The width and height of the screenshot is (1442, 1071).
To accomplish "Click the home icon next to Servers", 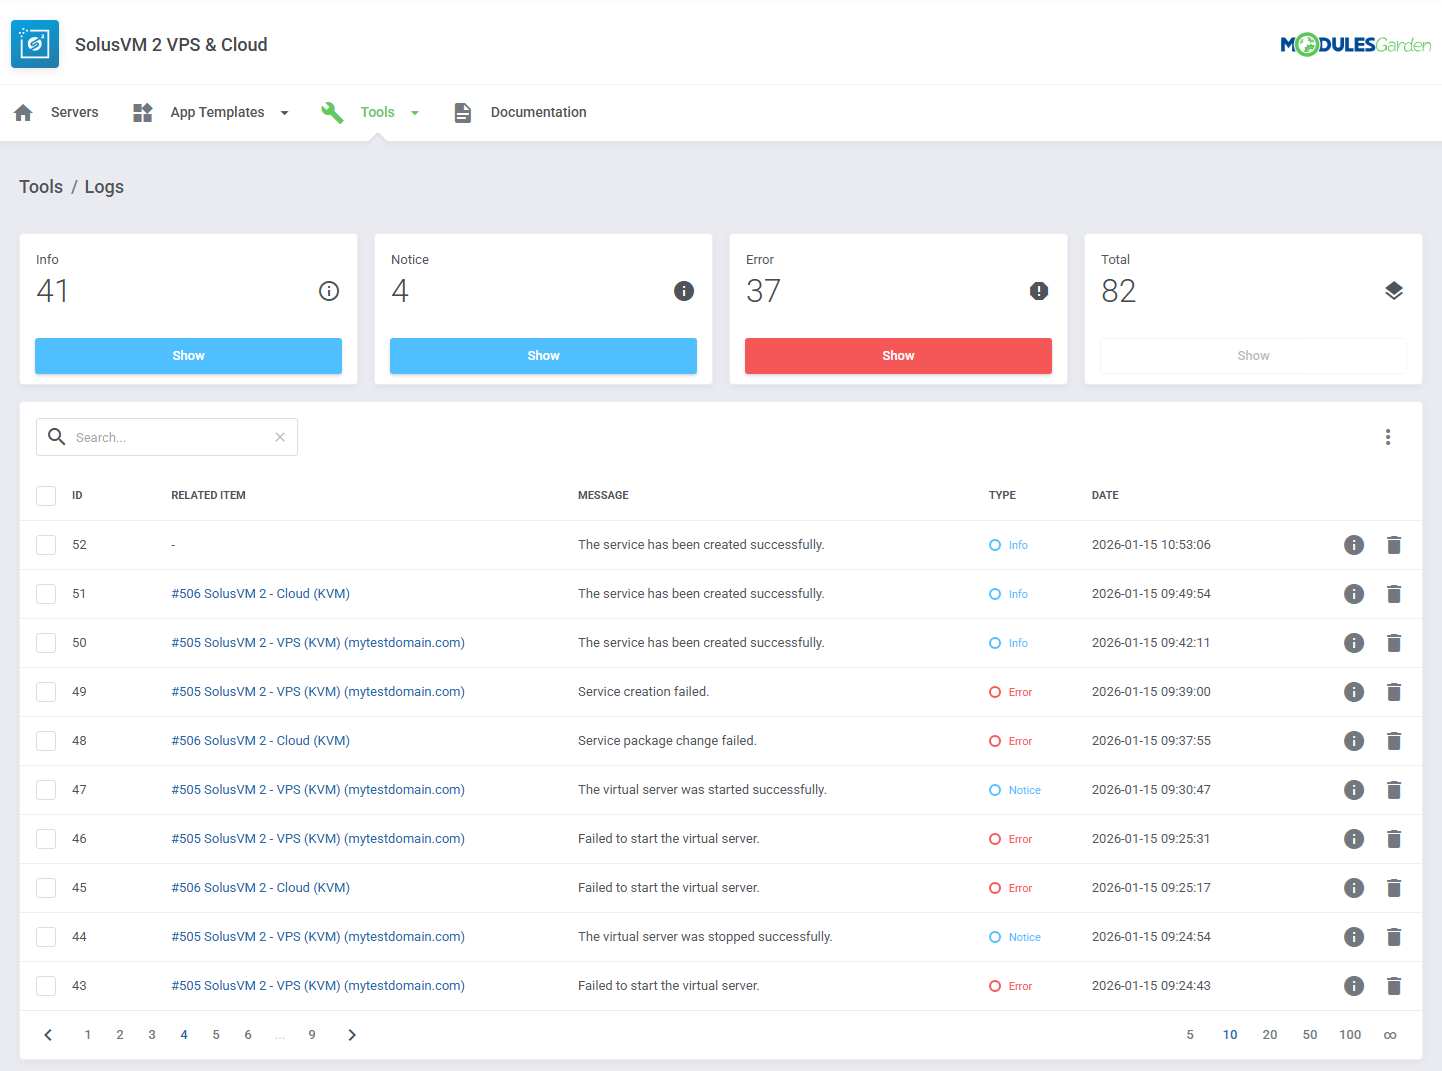I will 22,112.
